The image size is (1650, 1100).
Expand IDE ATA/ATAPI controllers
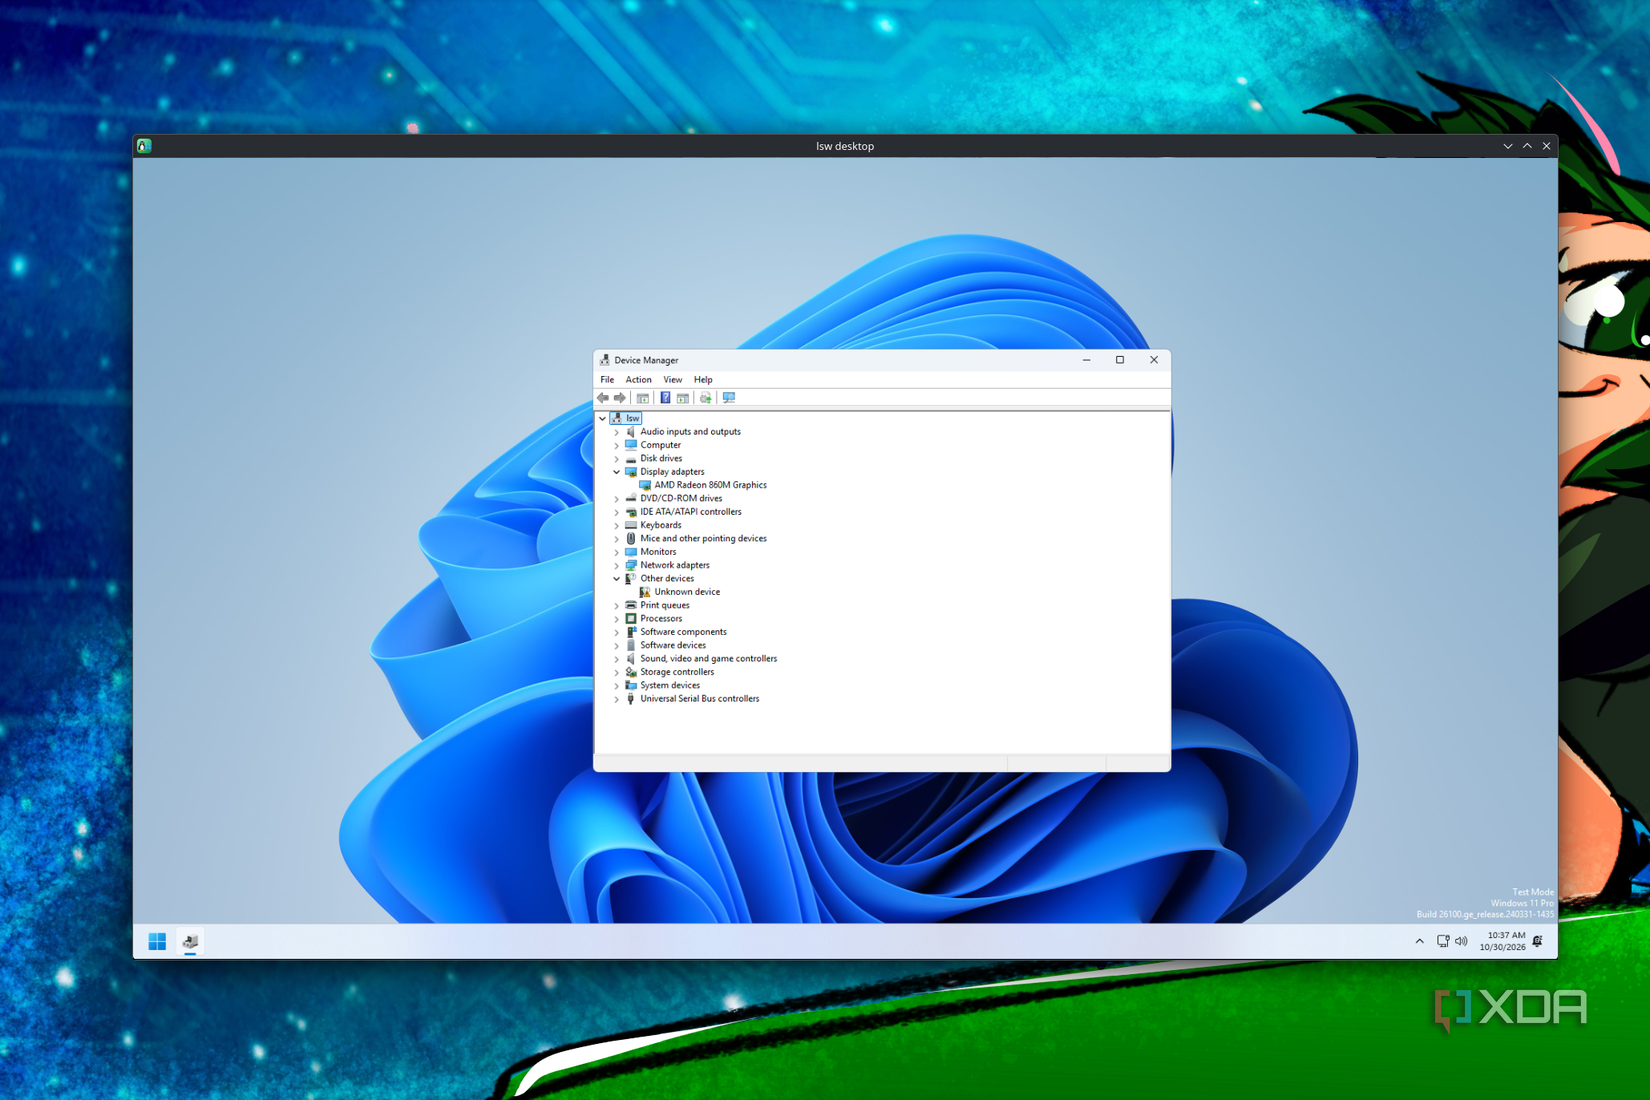click(616, 512)
